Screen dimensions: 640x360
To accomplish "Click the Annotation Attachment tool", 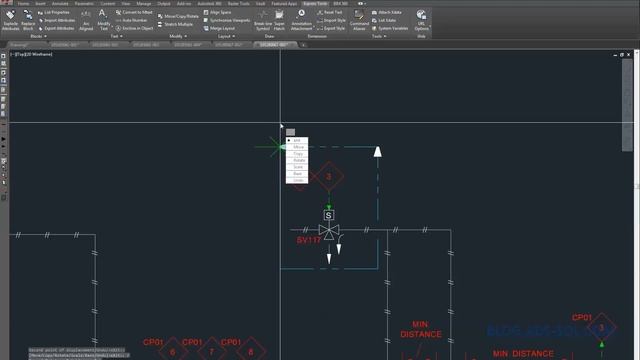I will pyautogui.click(x=301, y=20).
